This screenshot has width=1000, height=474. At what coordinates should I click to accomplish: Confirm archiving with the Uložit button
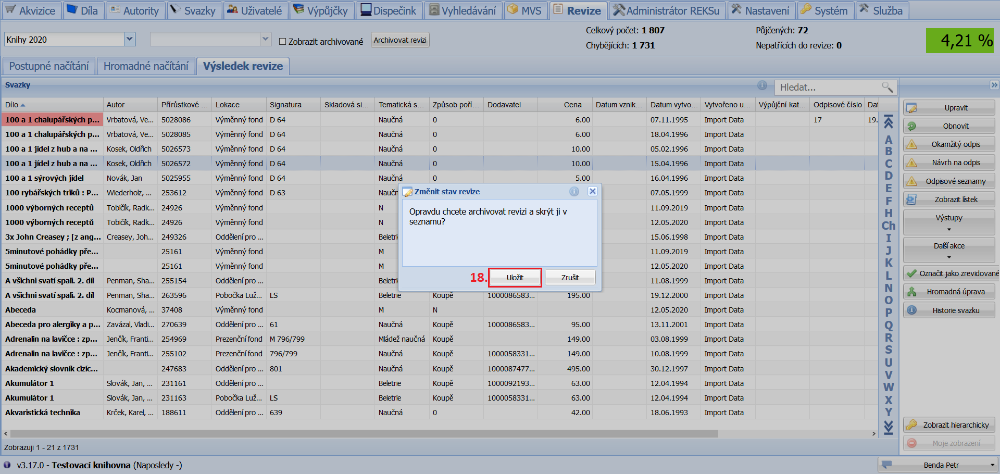coord(515,277)
